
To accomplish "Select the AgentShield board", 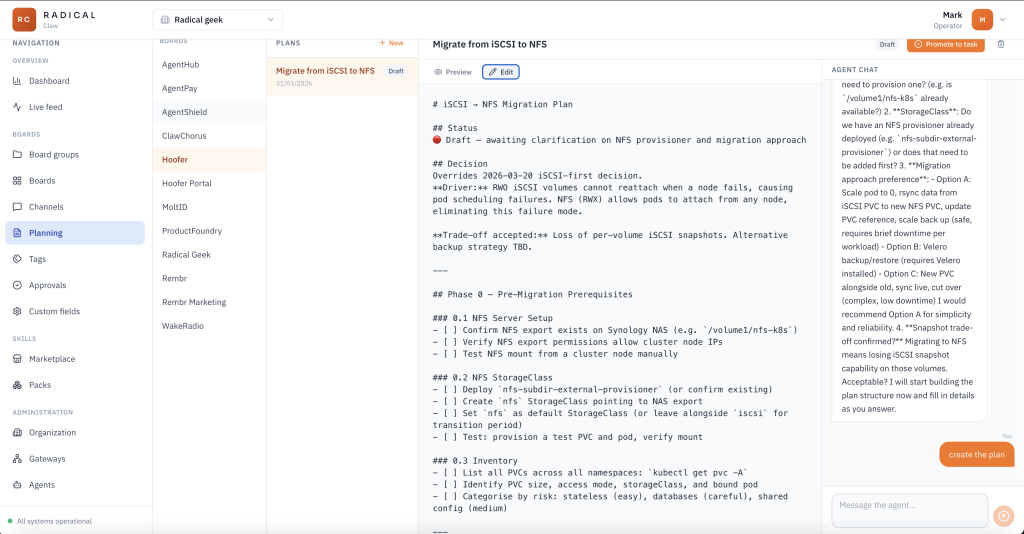I will [185, 112].
